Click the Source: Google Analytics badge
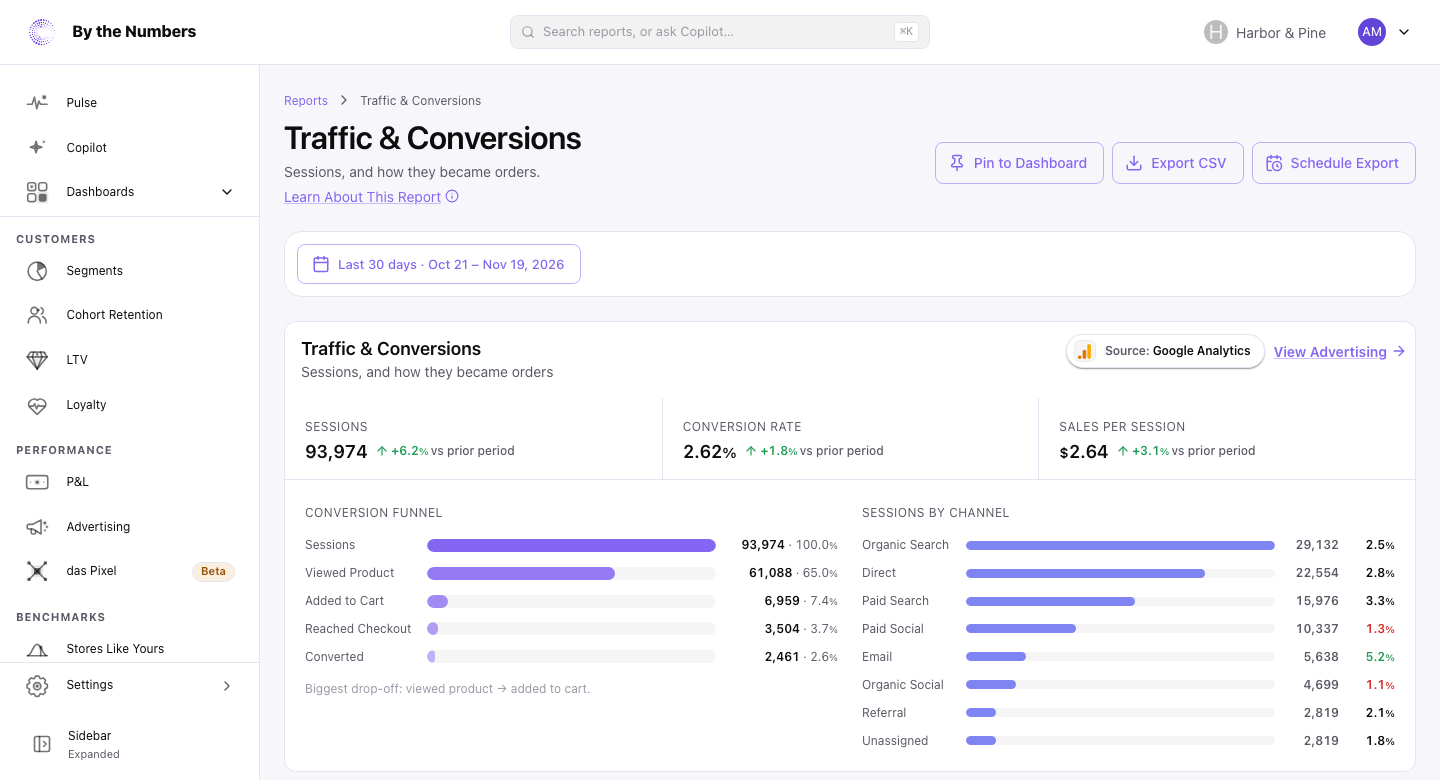This screenshot has width=1440, height=780. click(1165, 351)
